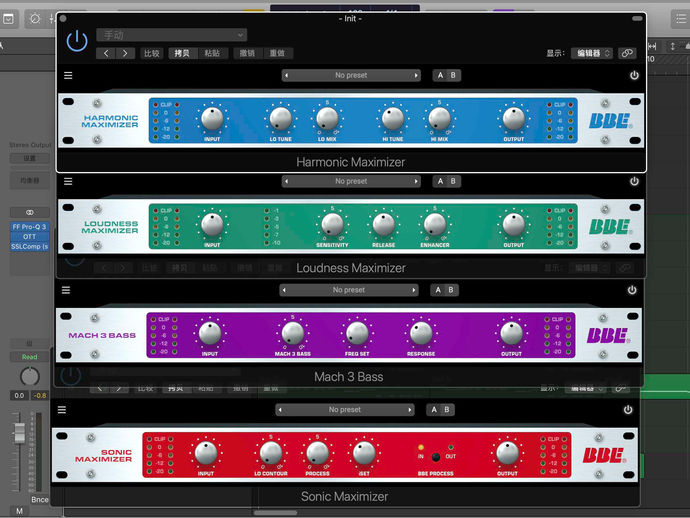
Task: Select SSLComp plugin slot
Action: coord(29,246)
